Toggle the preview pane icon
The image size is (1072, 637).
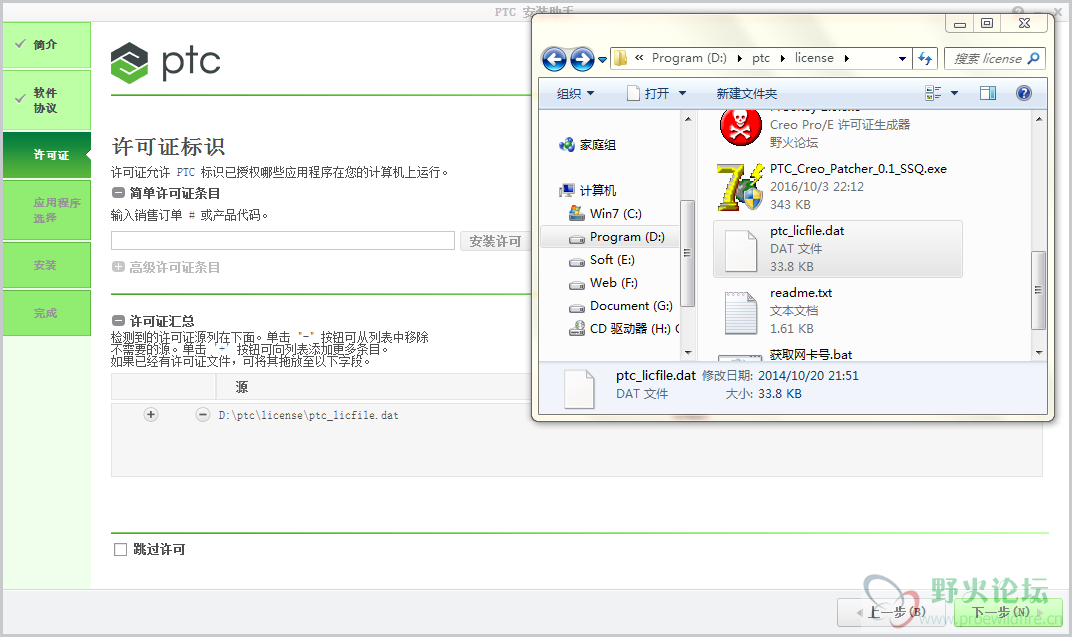pyautogui.click(x=988, y=93)
